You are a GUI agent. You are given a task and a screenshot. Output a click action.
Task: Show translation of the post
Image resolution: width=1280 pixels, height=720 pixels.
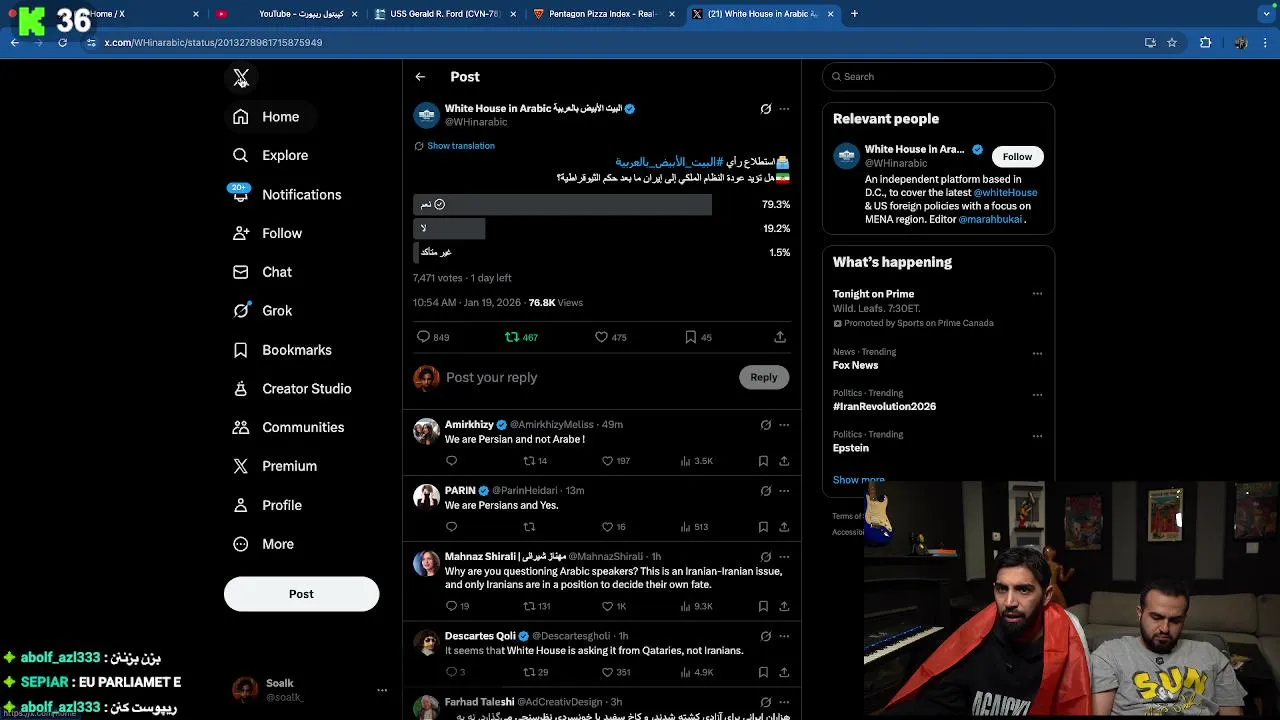[x=460, y=146]
